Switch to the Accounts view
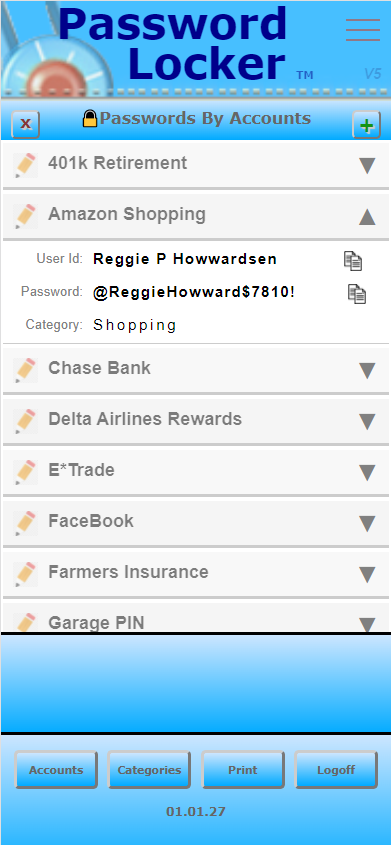This screenshot has height=845, width=391. point(56,770)
